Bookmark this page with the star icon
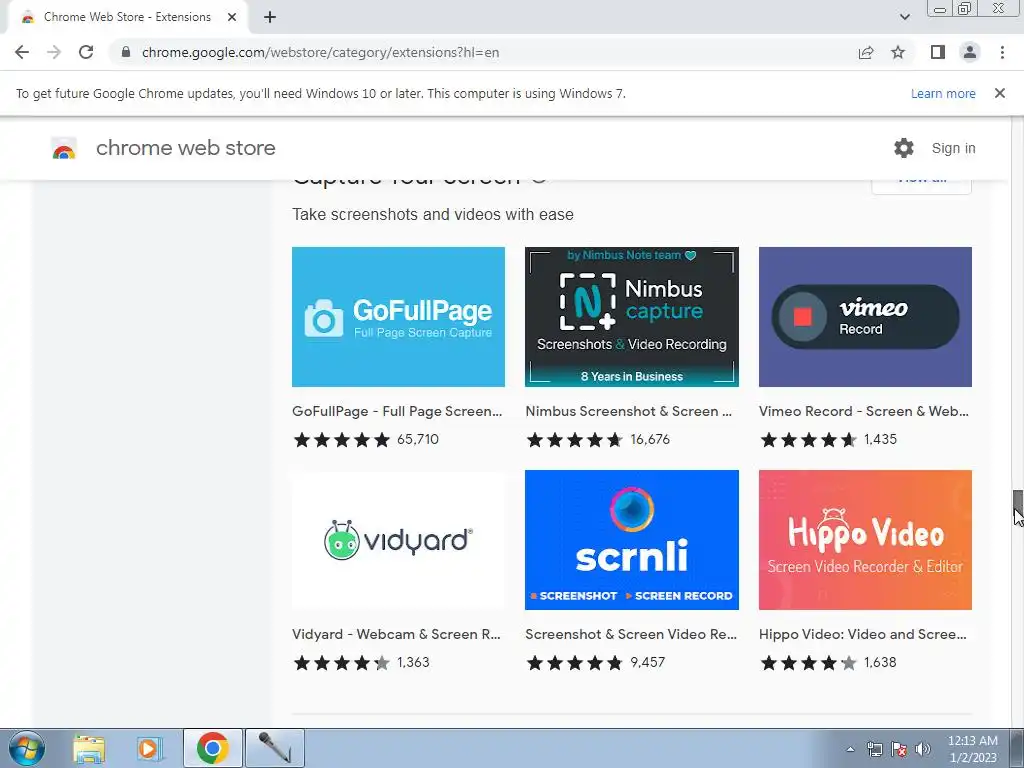This screenshot has height=768, width=1024. coord(898,52)
